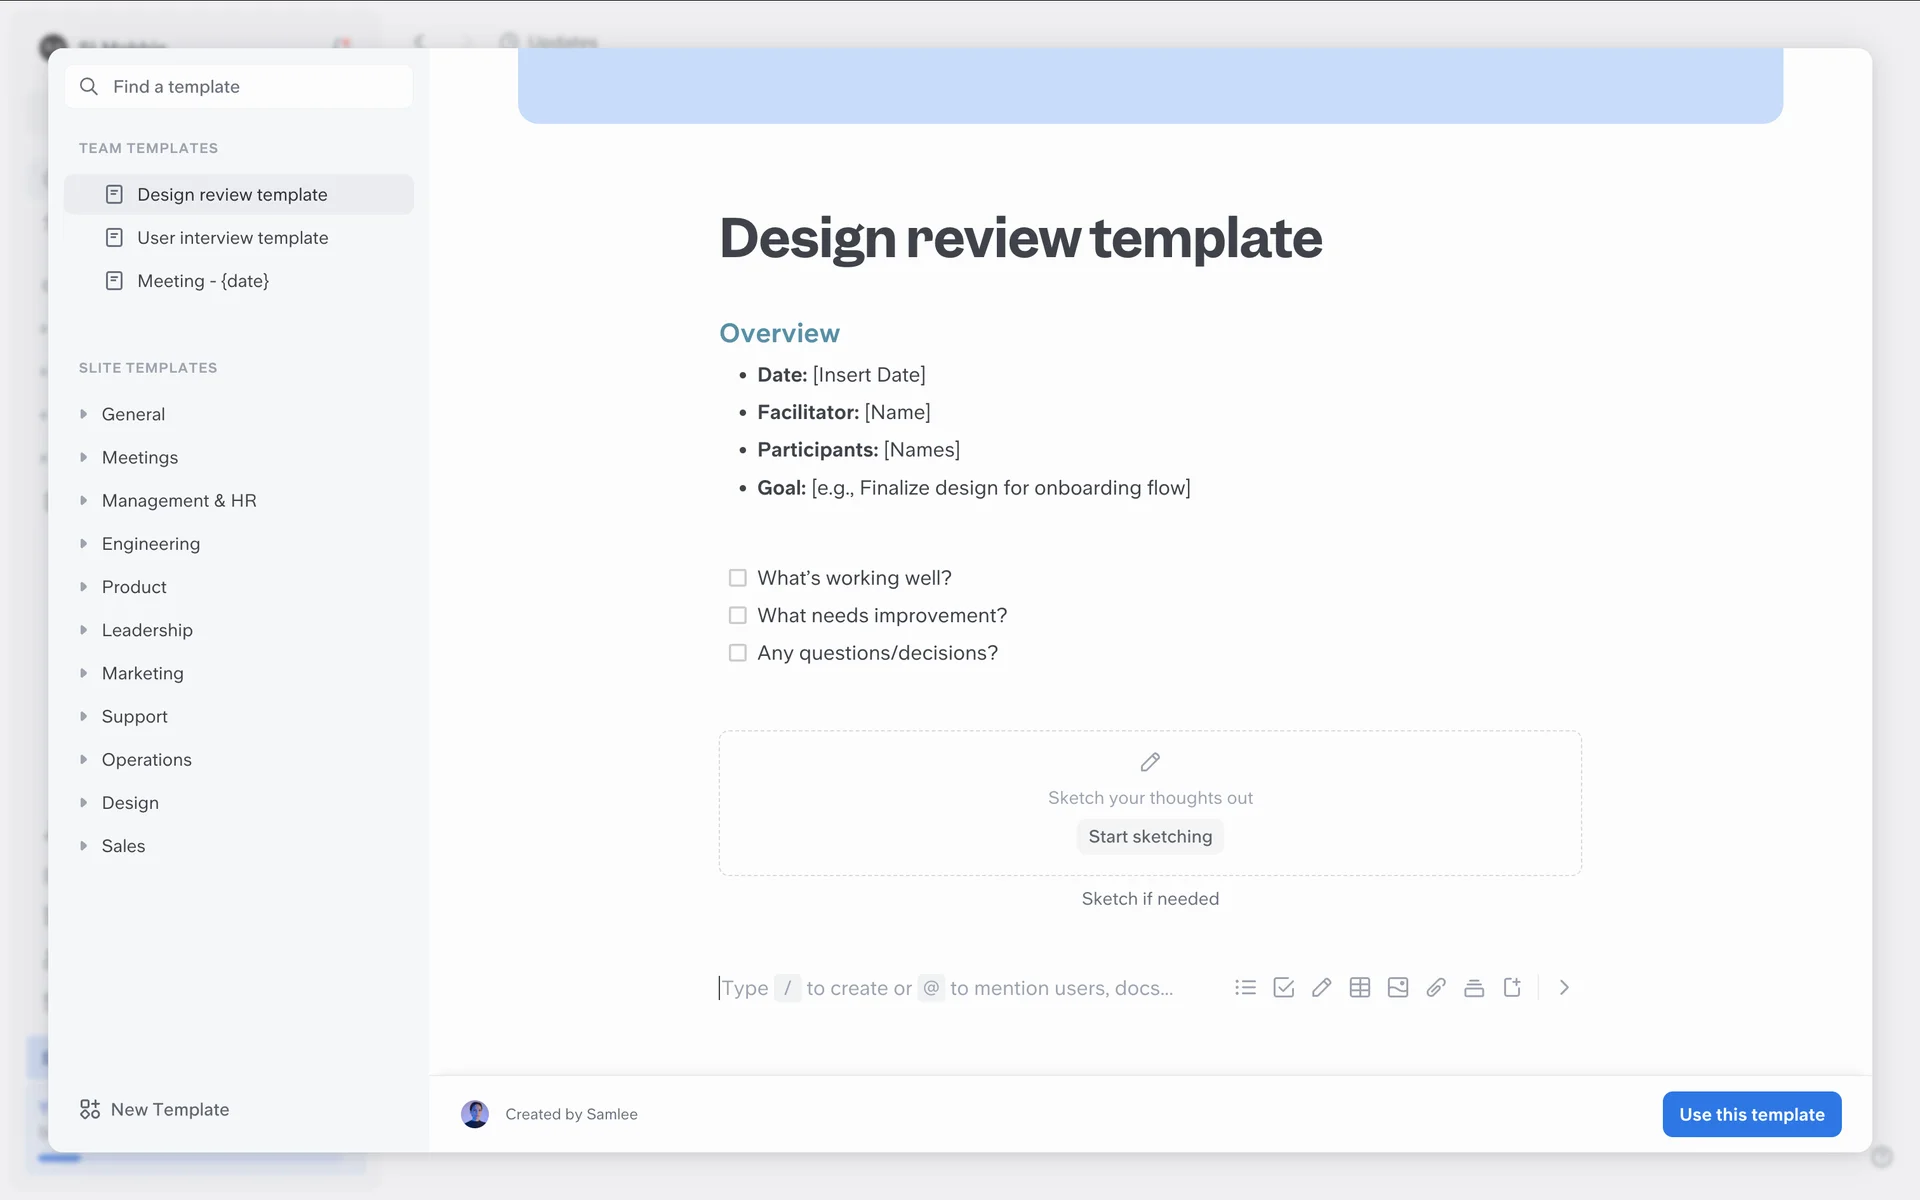This screenshot has width=1920, height=1200.
Task: Insert a table via the toolbar icon
Action: point(1359,988)
